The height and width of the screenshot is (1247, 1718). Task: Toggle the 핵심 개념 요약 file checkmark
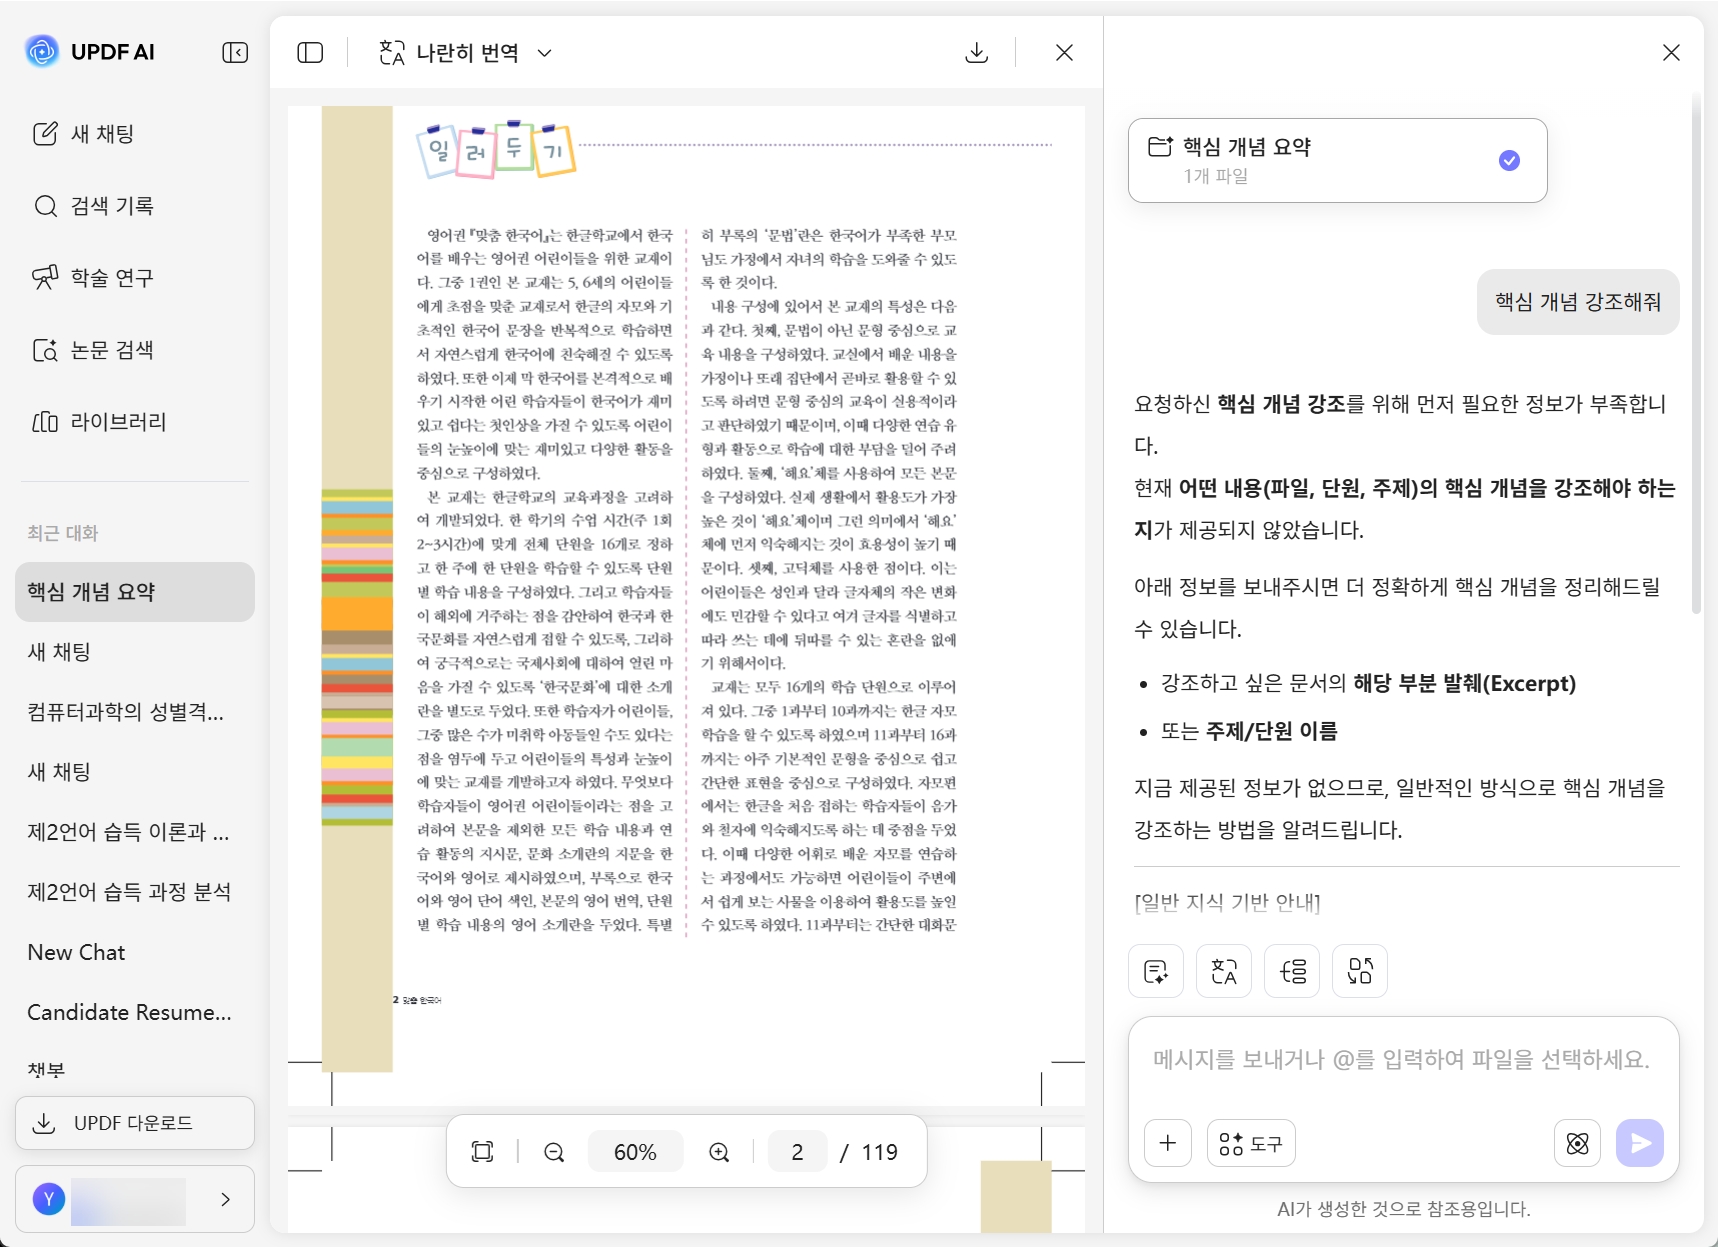point(1510,160)
